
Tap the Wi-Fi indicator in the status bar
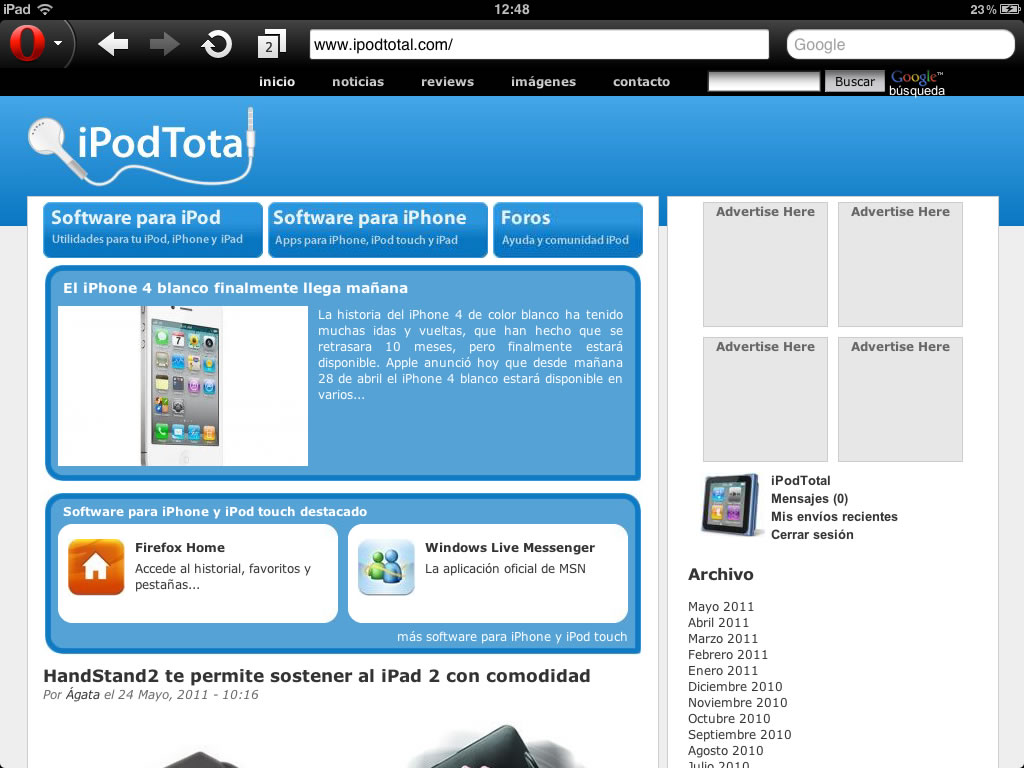(x=45, y=9)
